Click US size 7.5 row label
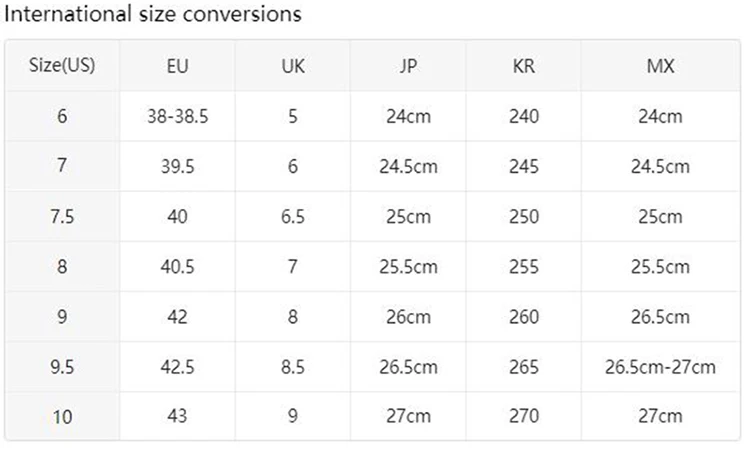Viewport: 750px width, 450px height. 62,217
